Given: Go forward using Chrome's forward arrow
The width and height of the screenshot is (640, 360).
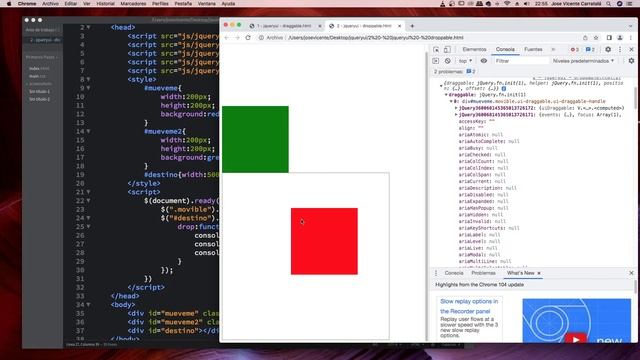Looking at the screenshot, I should [237, 38].
